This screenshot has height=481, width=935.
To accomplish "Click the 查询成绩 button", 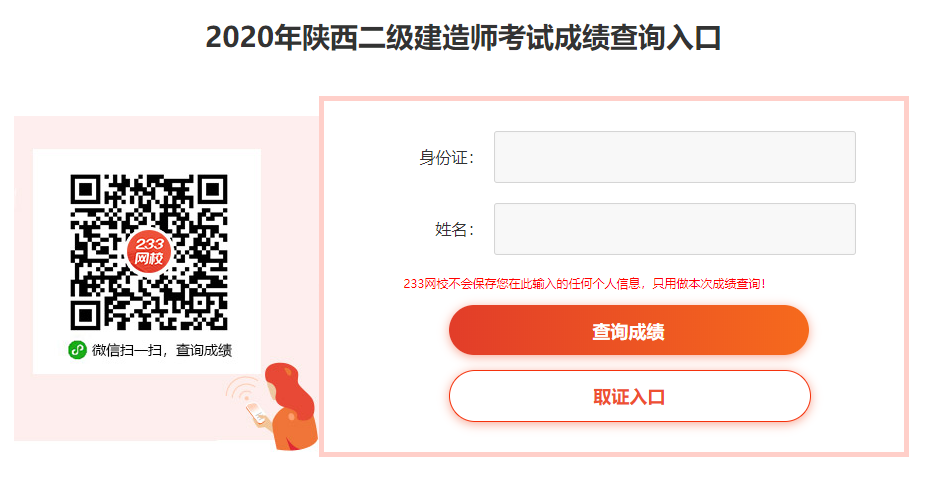I will pyautogui.click(x=629, y=330).
